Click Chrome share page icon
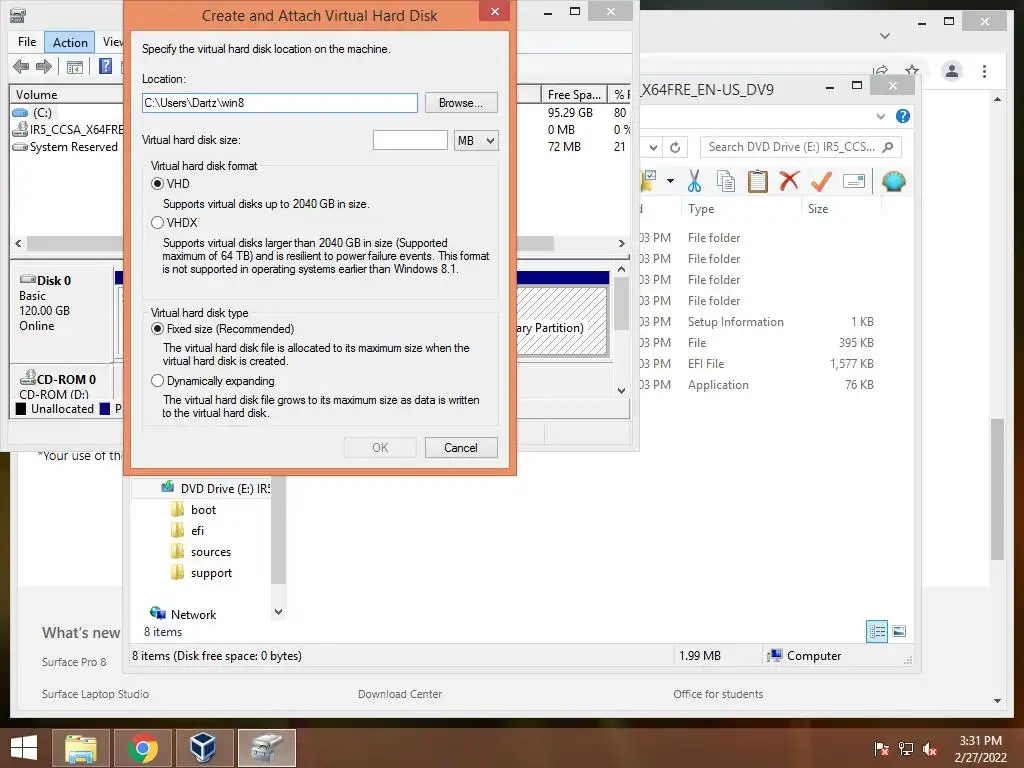The image size is (1024, 768). pyautogui.click(x=880, y=70)
